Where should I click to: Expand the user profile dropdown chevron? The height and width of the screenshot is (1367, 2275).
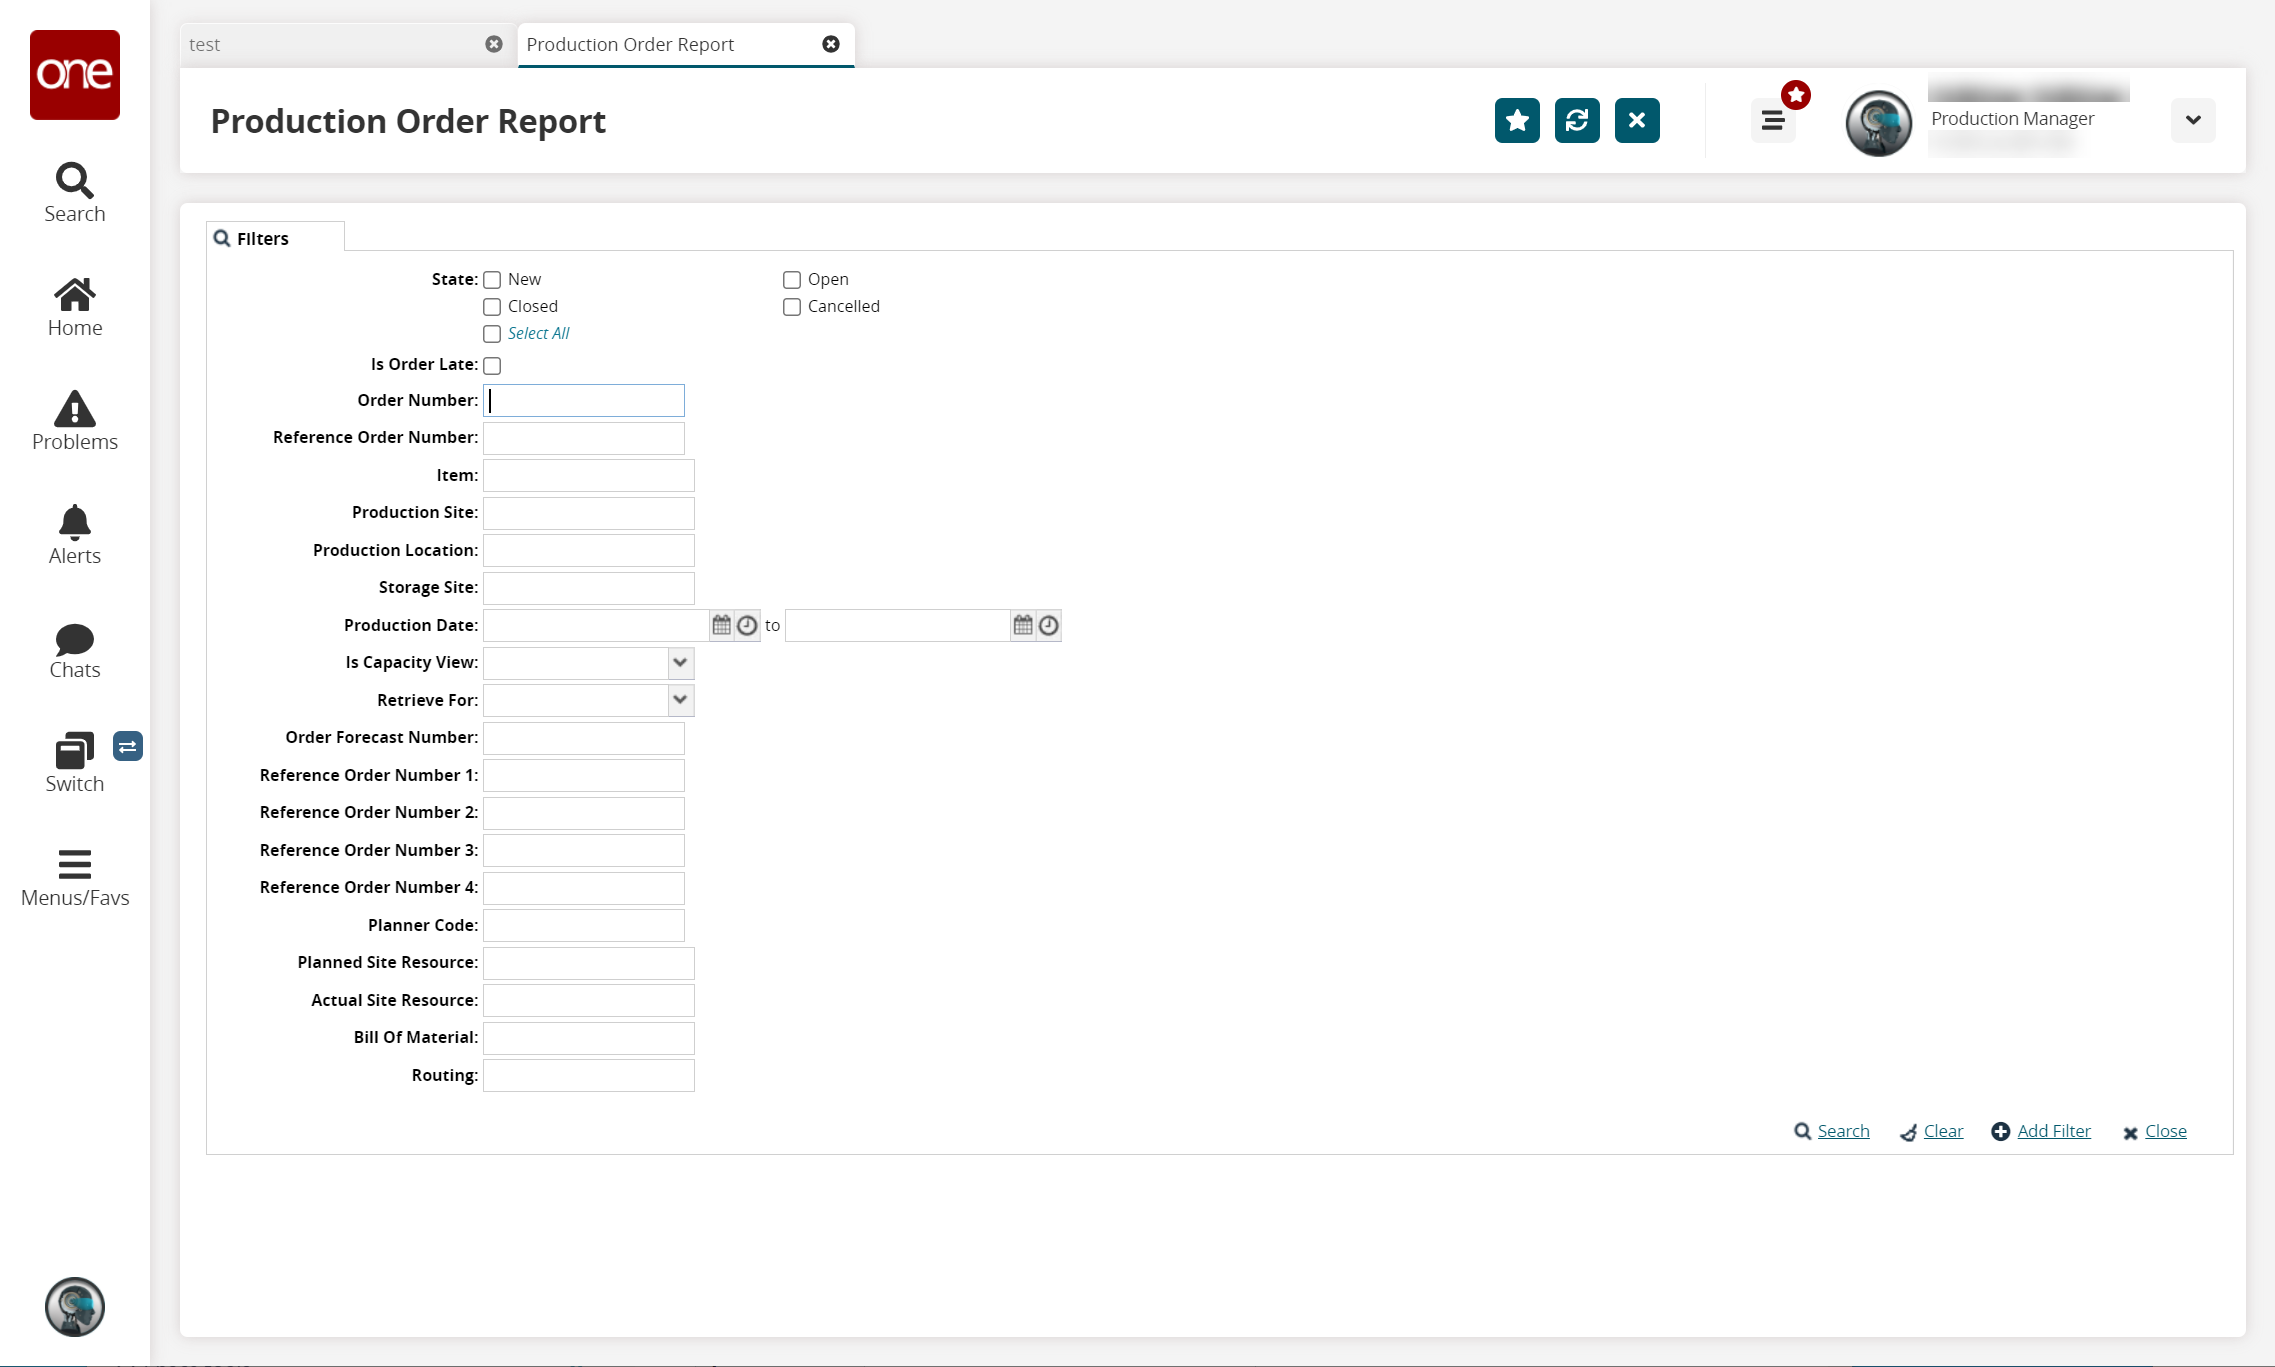pyautogui.click(x=2192, y=121)
